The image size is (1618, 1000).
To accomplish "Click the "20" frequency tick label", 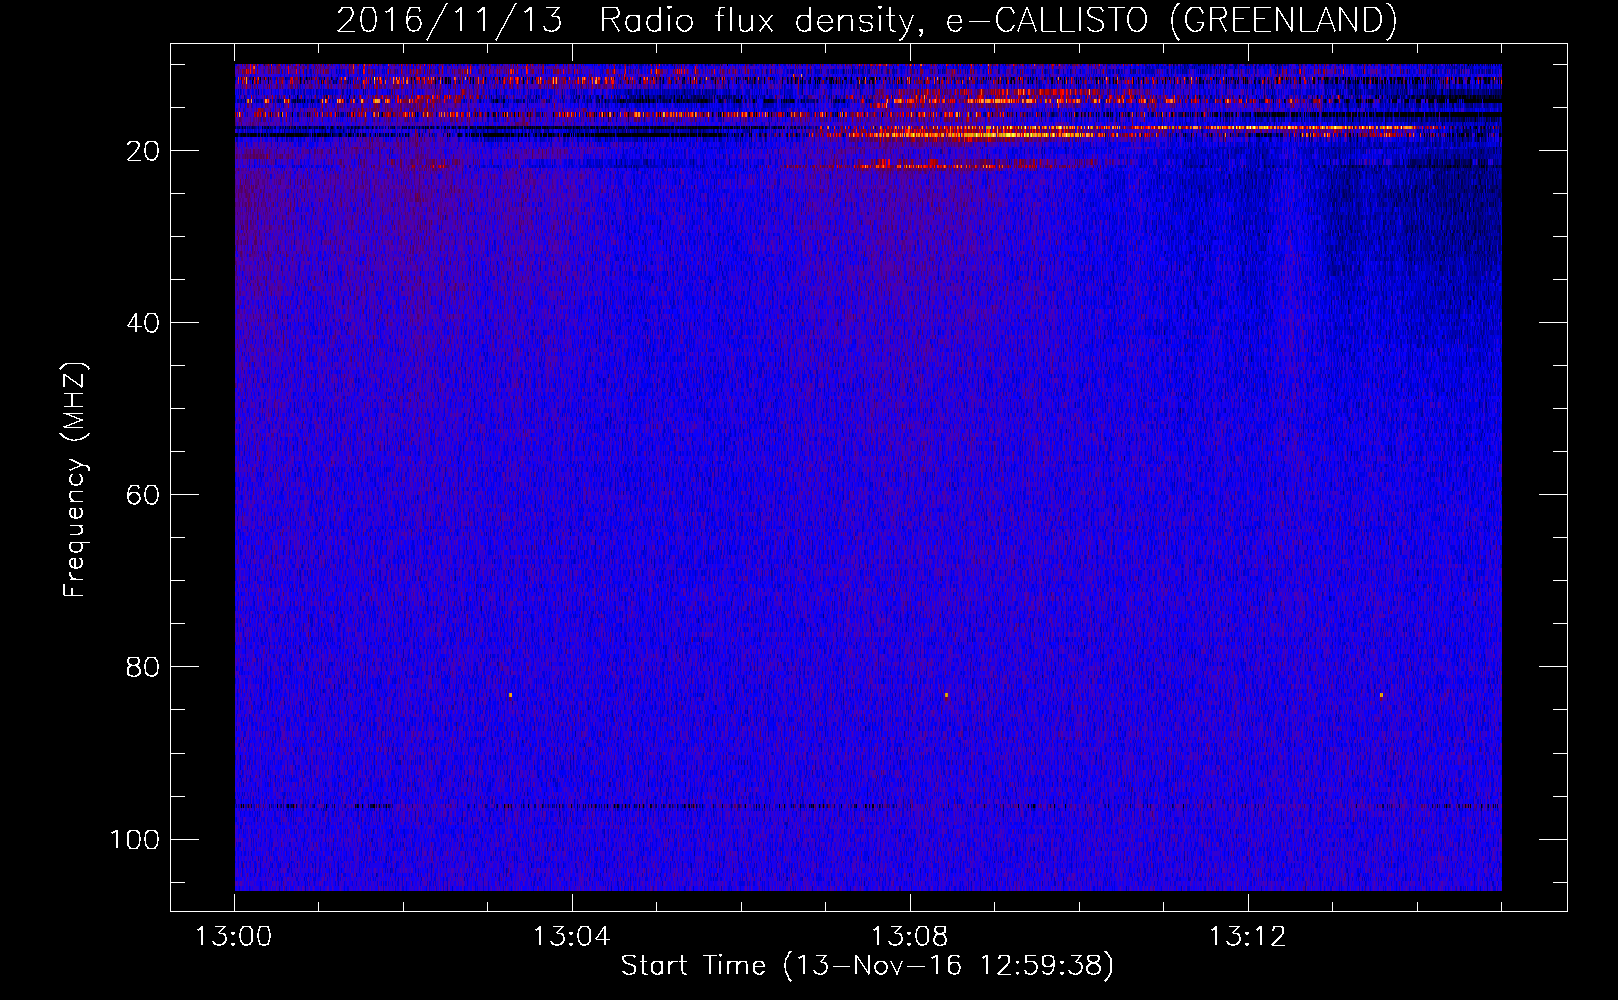I will click(x=144, y=151).
